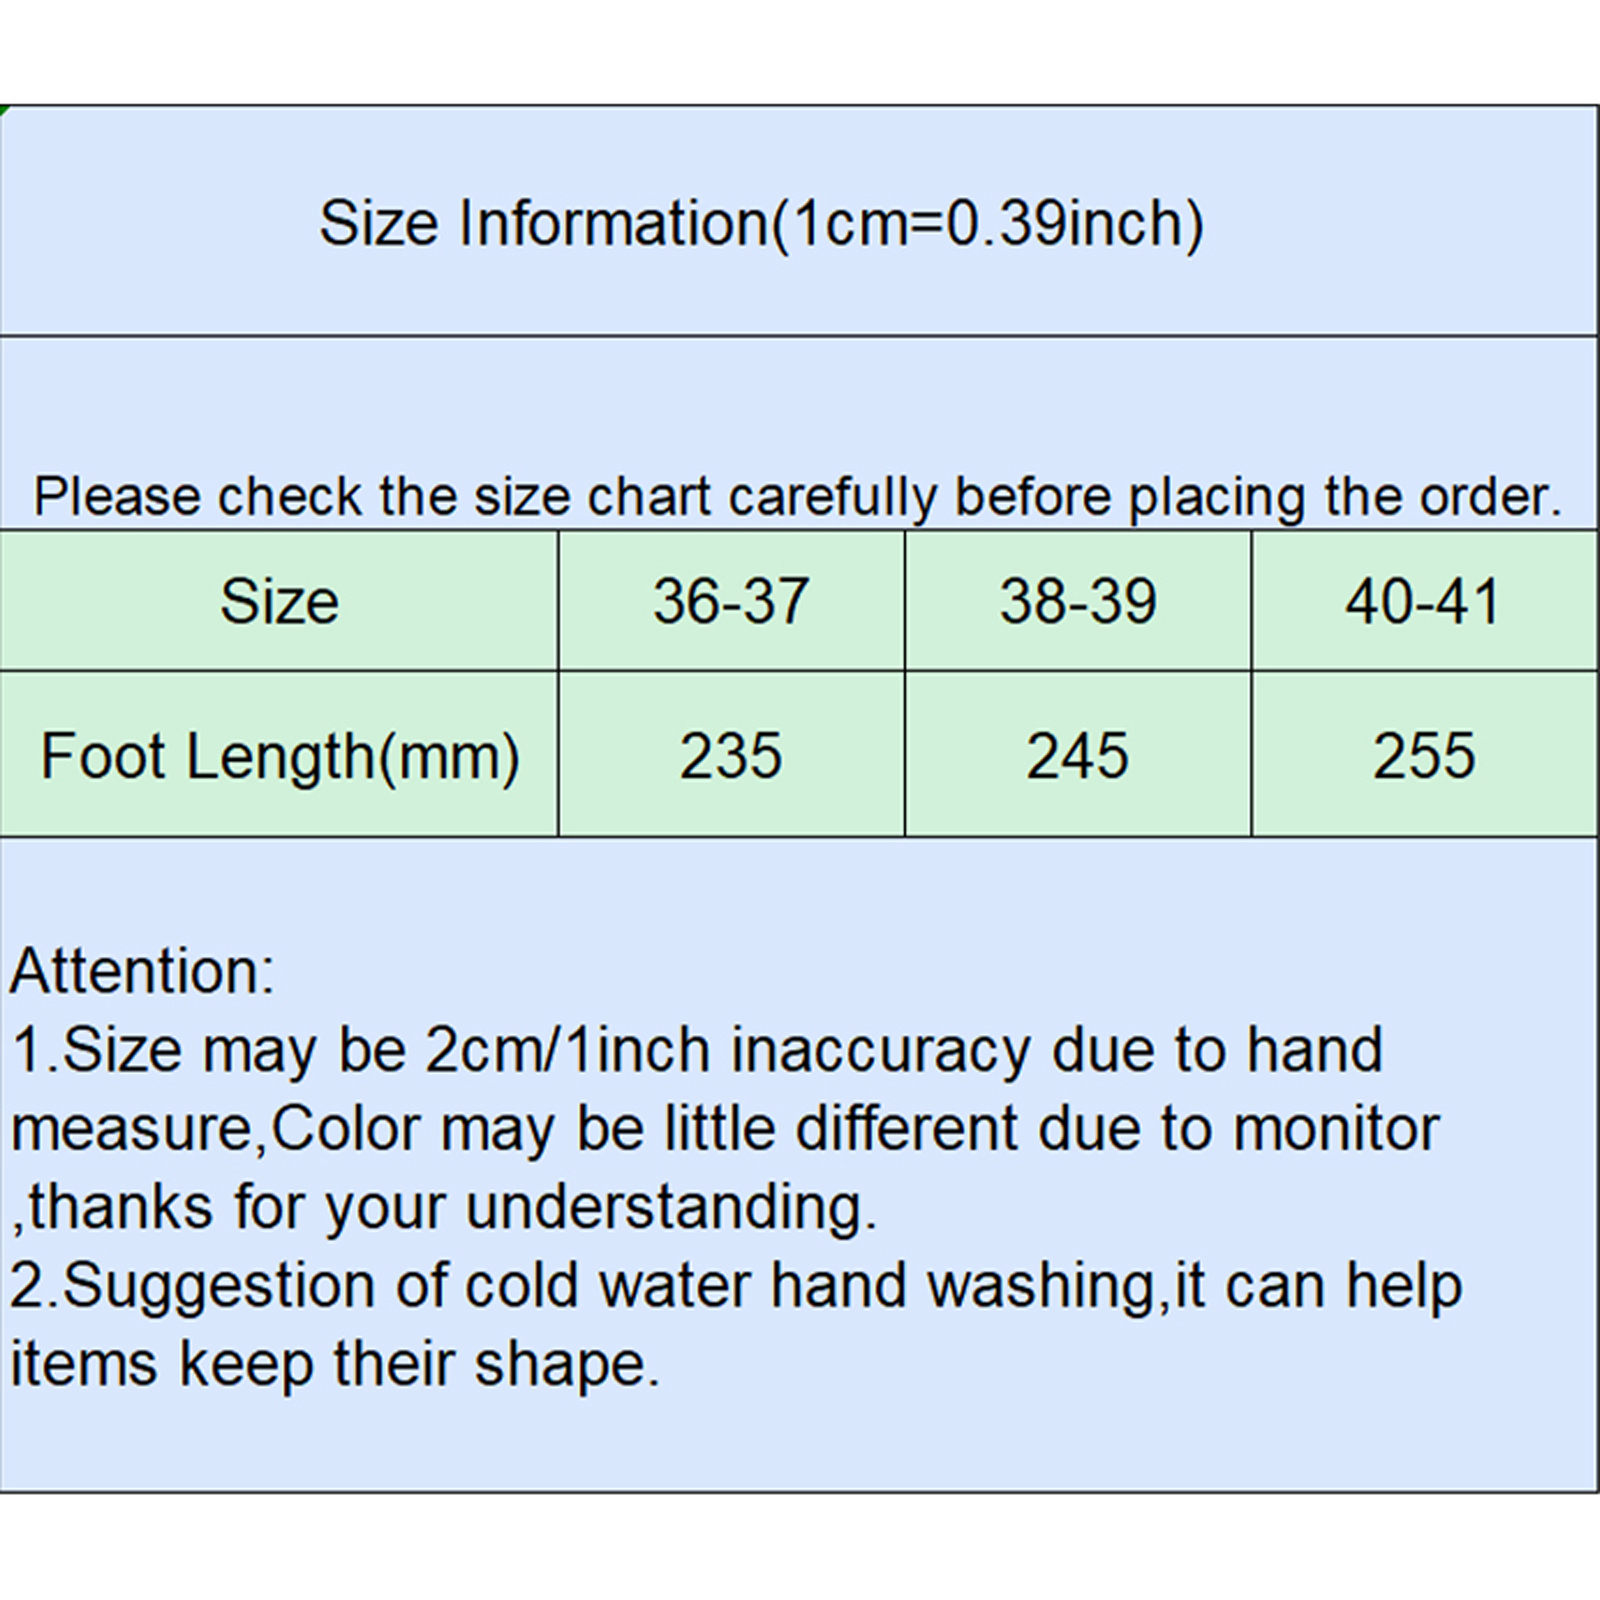This screenshot has width=1600, height=1600.
Task: Click the 'thanks for your understanding' line
Action: coord(445,1207)
